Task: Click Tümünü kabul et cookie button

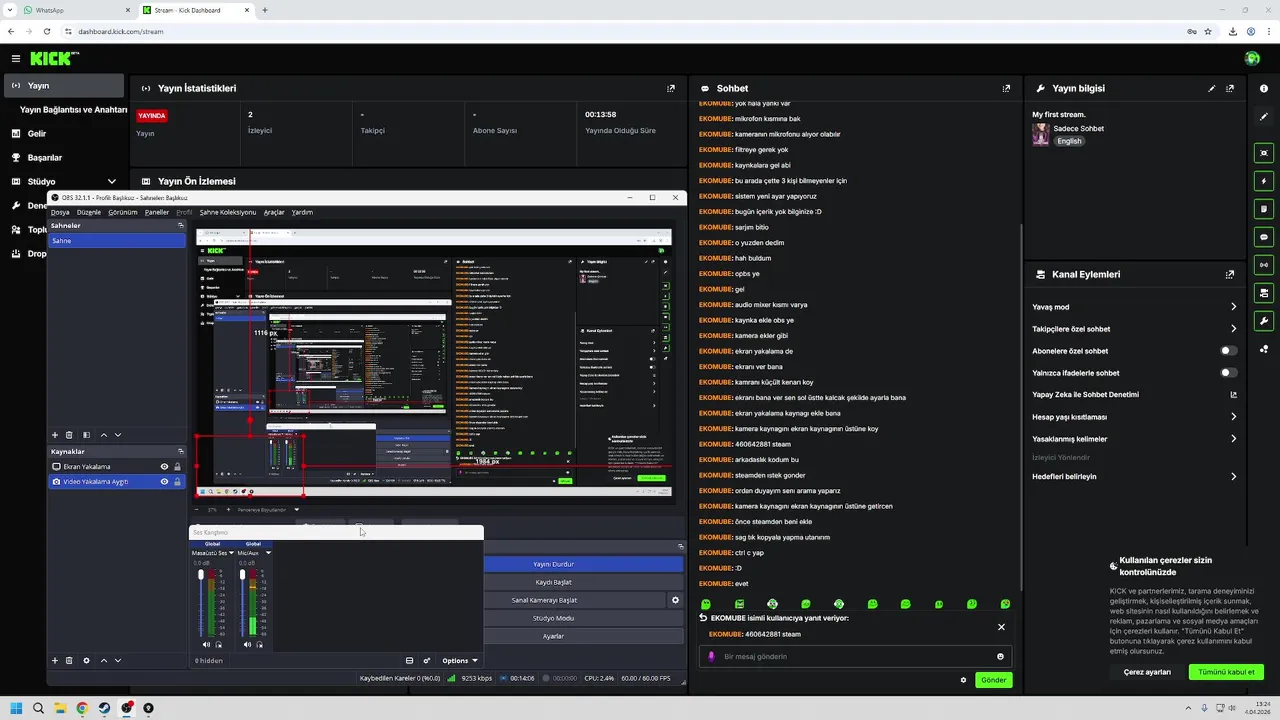Action: 1226,672
